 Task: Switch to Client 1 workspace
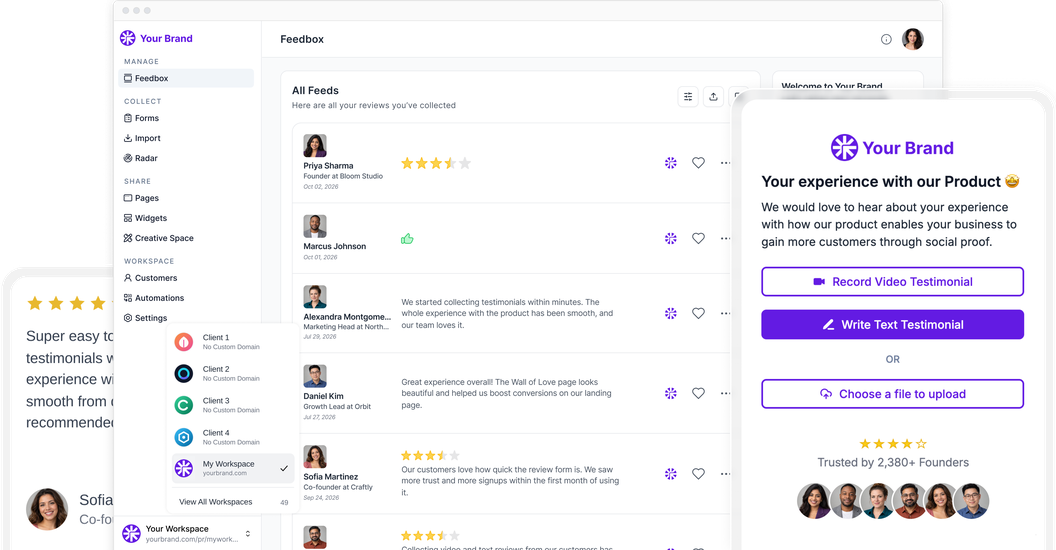pos(233,342)
